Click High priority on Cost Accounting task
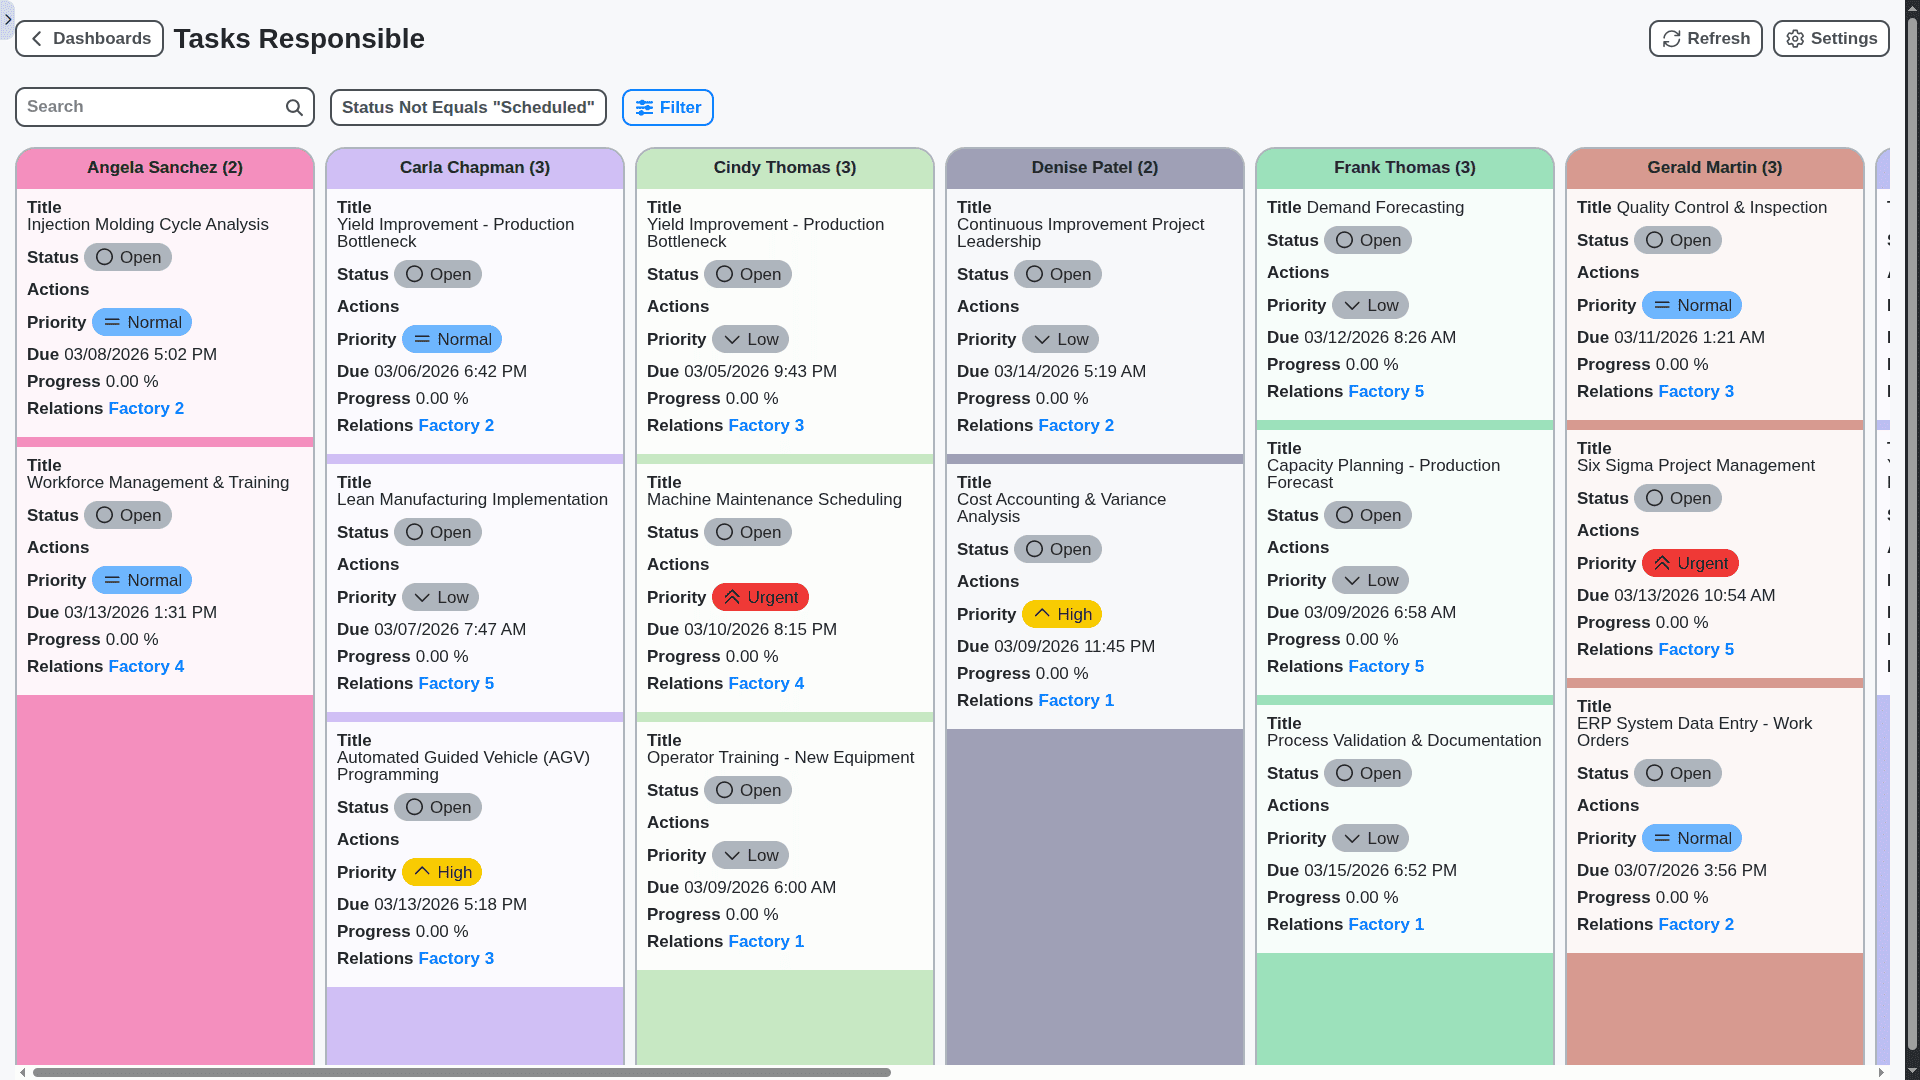This screenshot has height=1080, width=1920. pyautogui.click(x=1061, y=615)
